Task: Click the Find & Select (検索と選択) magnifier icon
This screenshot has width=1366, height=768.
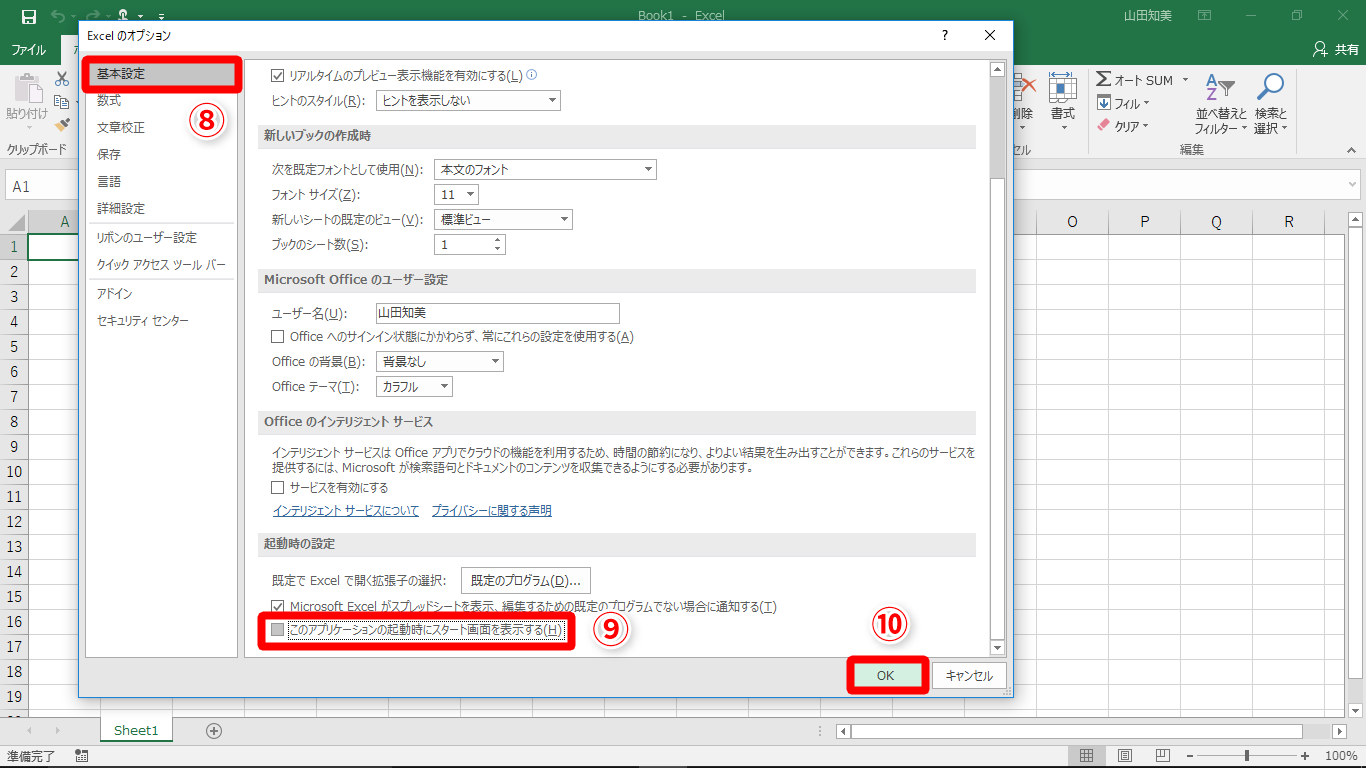Action: 1270,88
